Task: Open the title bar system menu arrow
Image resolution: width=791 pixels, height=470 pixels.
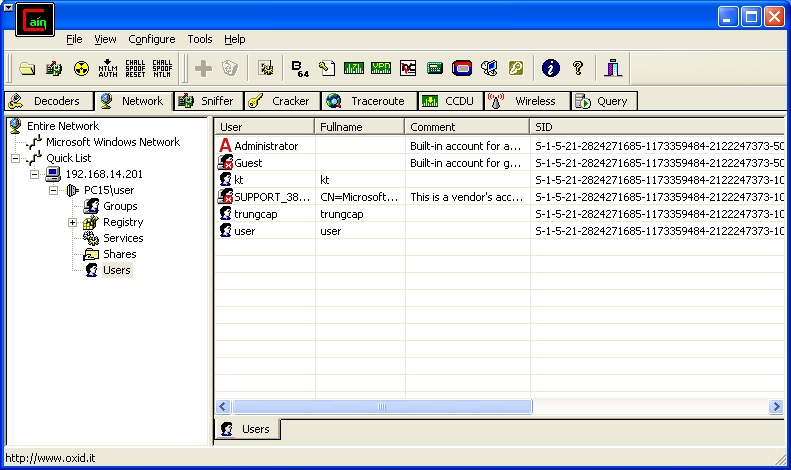Action: point(8,8)
